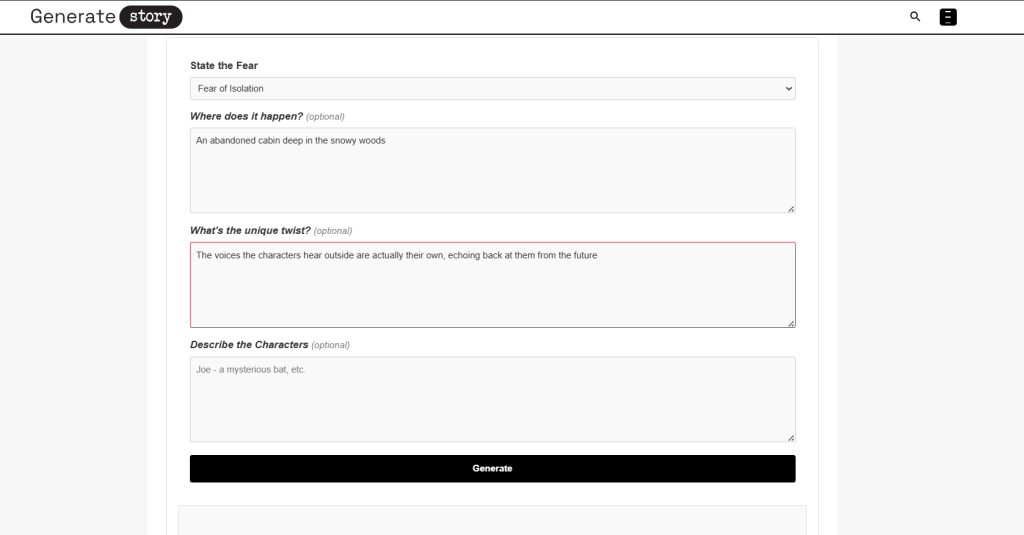Viewport: 1024px width, 535px height.
Task: Open the black menu icon in header
Action: coord(948,17)
